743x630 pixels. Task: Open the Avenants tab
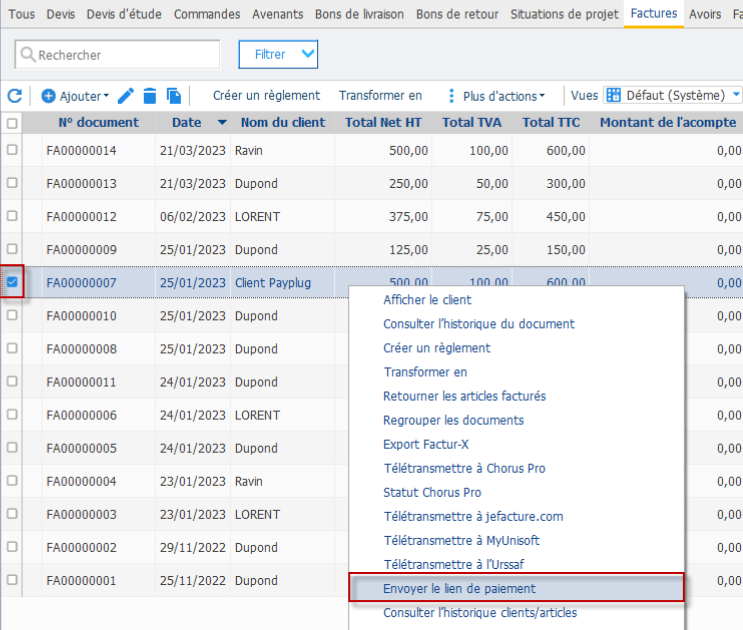click(x=278, y=14)
